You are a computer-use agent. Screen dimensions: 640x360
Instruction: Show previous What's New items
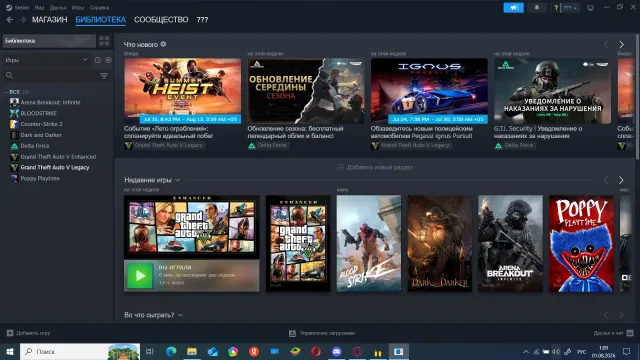coord(606,44)
